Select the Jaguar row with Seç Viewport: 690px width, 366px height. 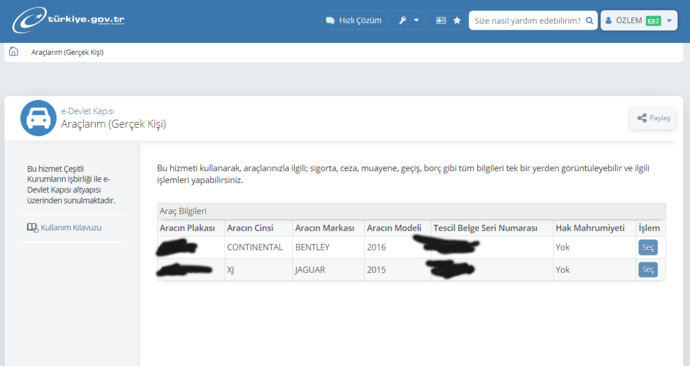(x=648, y=269)
